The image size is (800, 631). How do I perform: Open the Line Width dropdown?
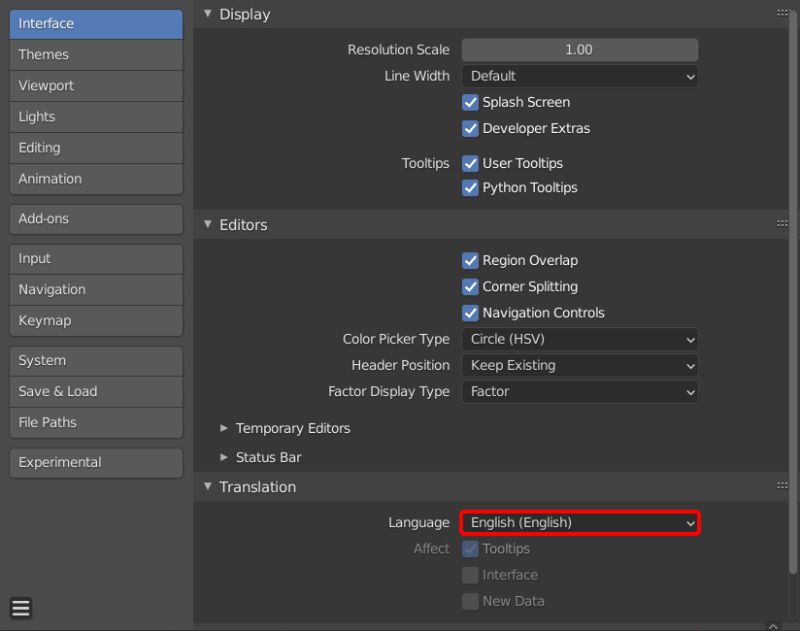[580, 75]
